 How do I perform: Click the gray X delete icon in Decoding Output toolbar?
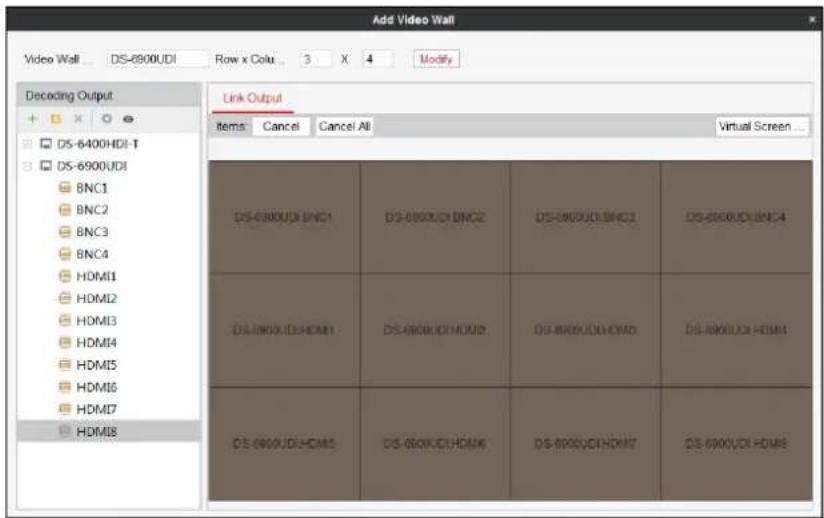tap(78, 119)
